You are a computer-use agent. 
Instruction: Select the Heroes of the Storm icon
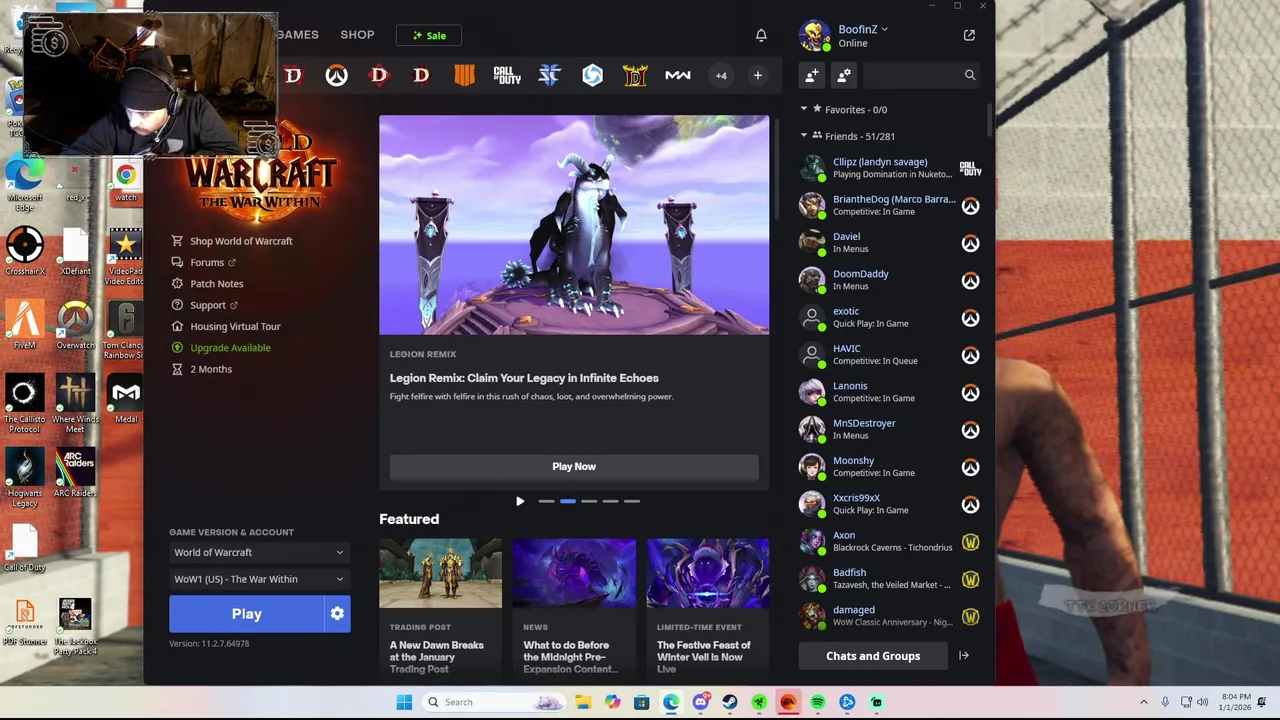pyautogui.click(x=593, y=75)
